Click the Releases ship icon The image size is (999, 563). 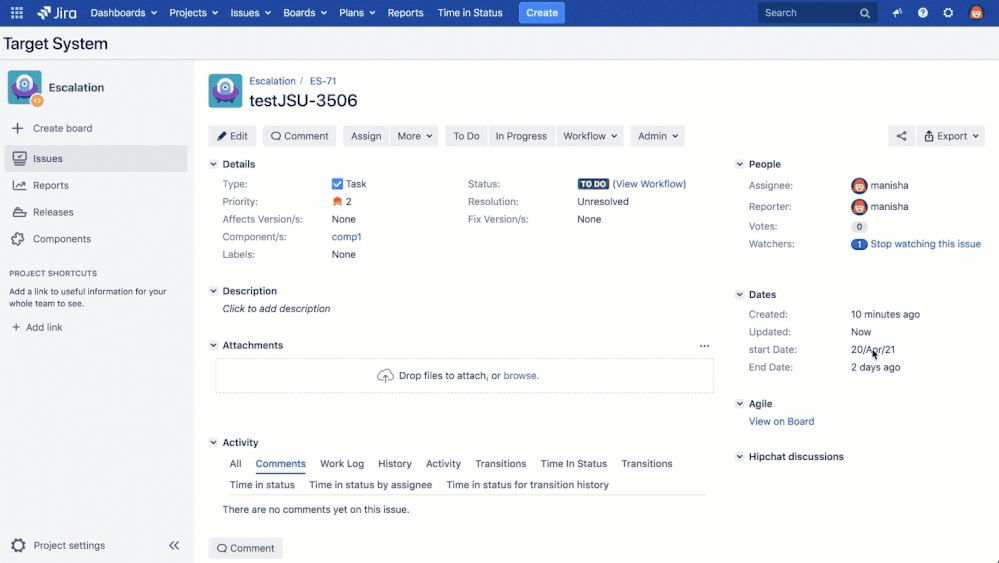tap(20, 212)
